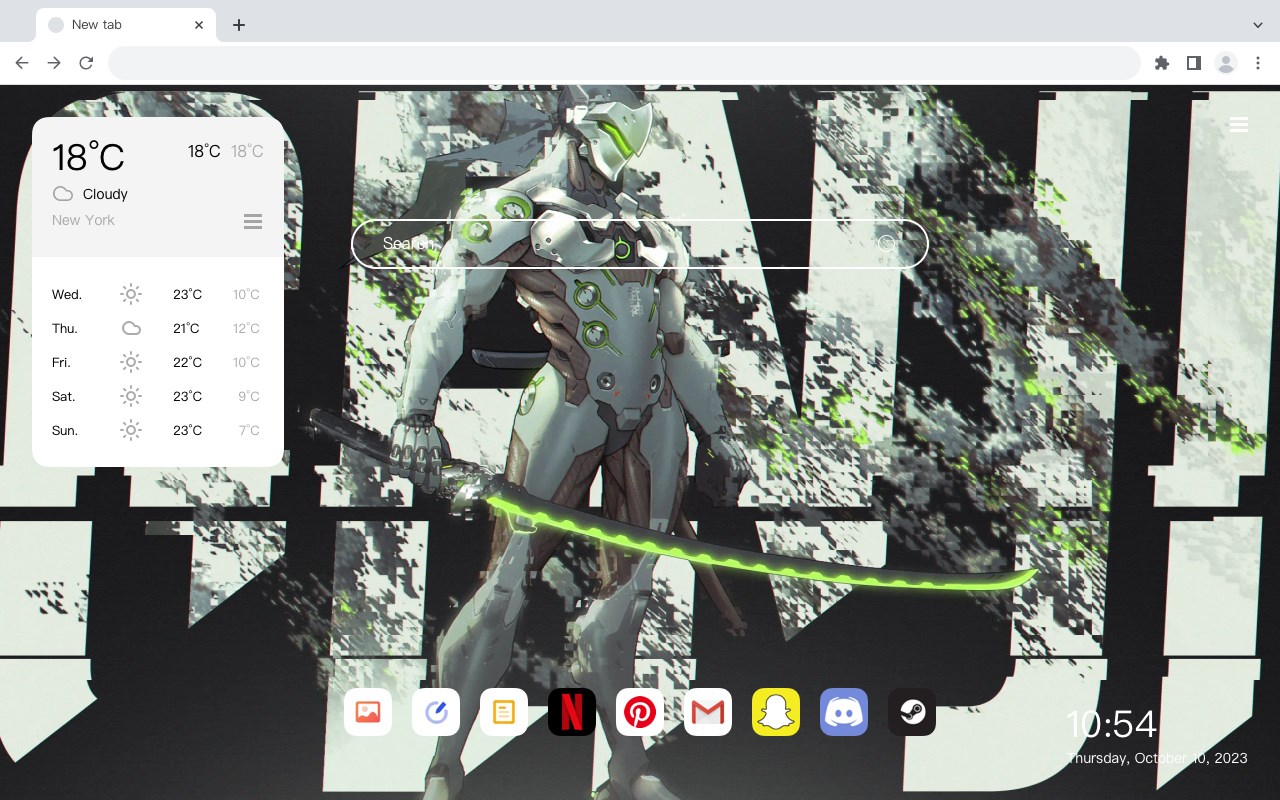The width and height of the screenshot is (1280, 800).
Task: Click the Thursday, October date text
Action: [1157, 758]
